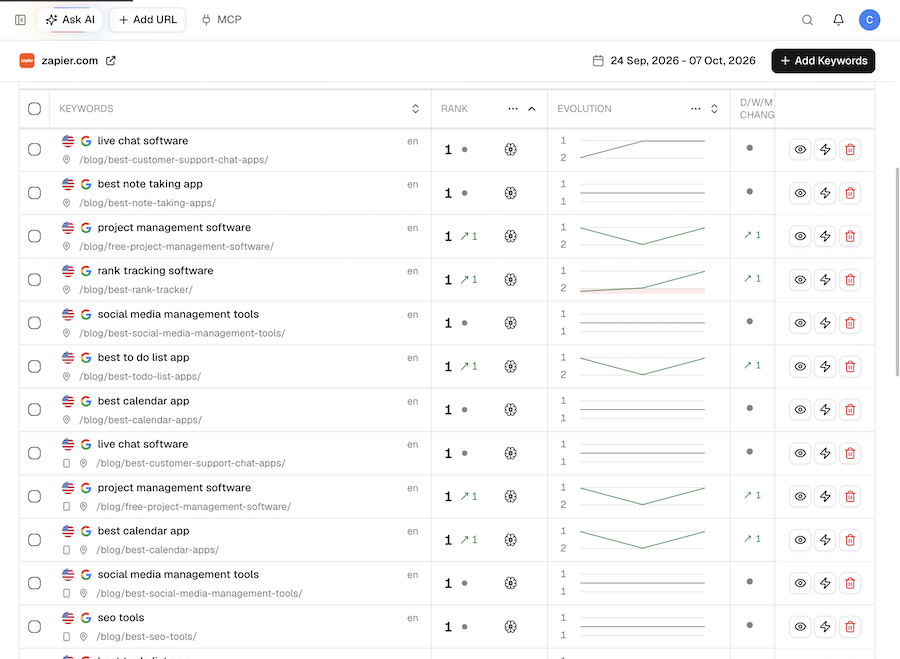Screen dimensions: 900x659
Task: Open zapier.com external link icon
Action: click(111, 61)
